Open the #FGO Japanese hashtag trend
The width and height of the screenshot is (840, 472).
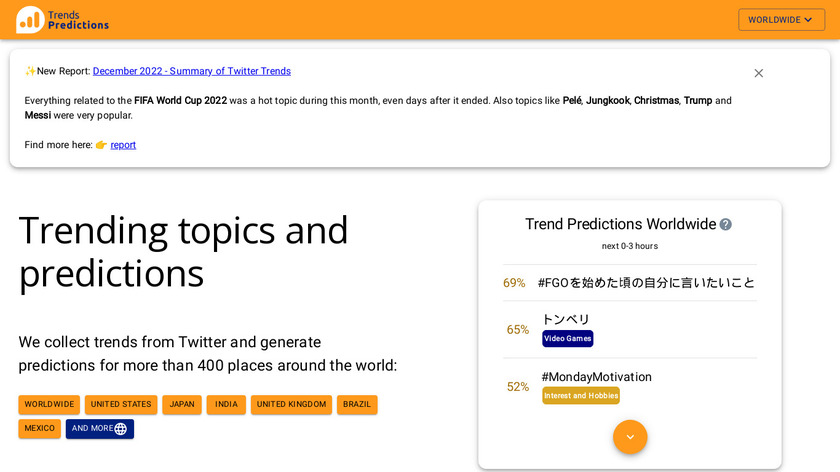646,283
